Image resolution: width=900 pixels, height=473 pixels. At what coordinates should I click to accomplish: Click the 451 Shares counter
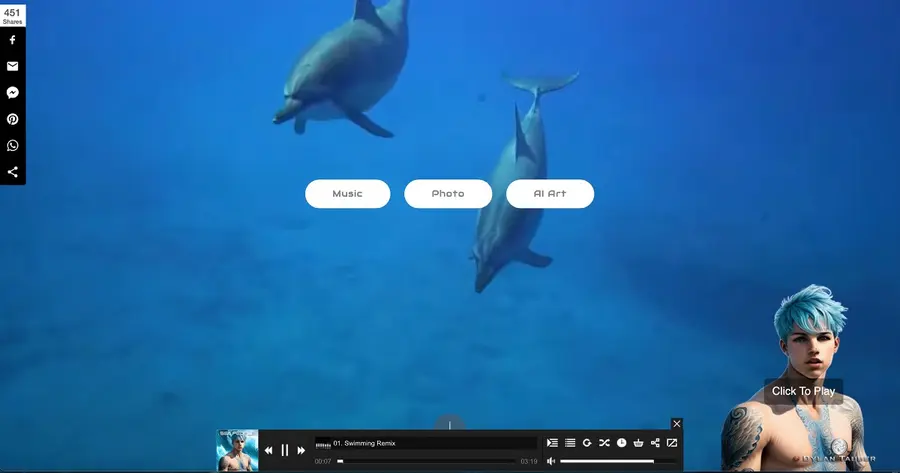point(12,15)
